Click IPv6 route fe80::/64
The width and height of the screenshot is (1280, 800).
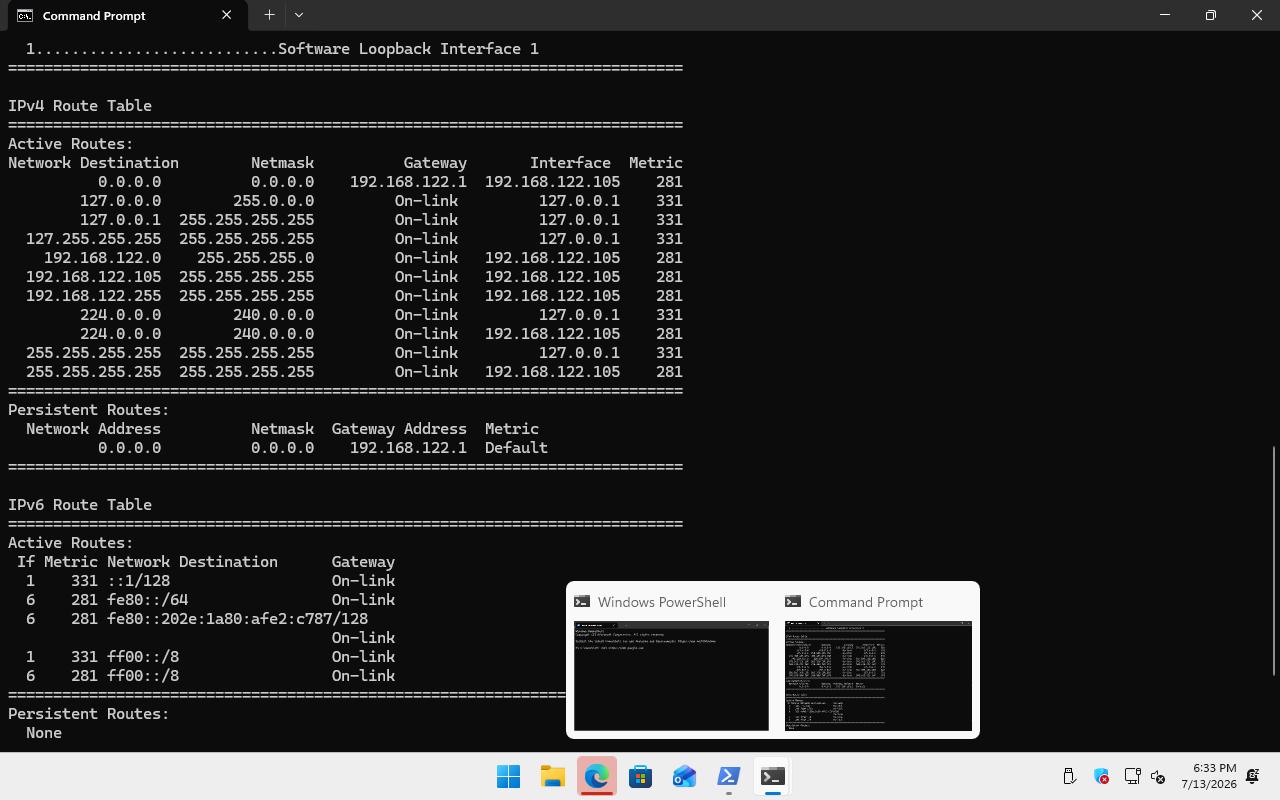[x=147, y=600]
